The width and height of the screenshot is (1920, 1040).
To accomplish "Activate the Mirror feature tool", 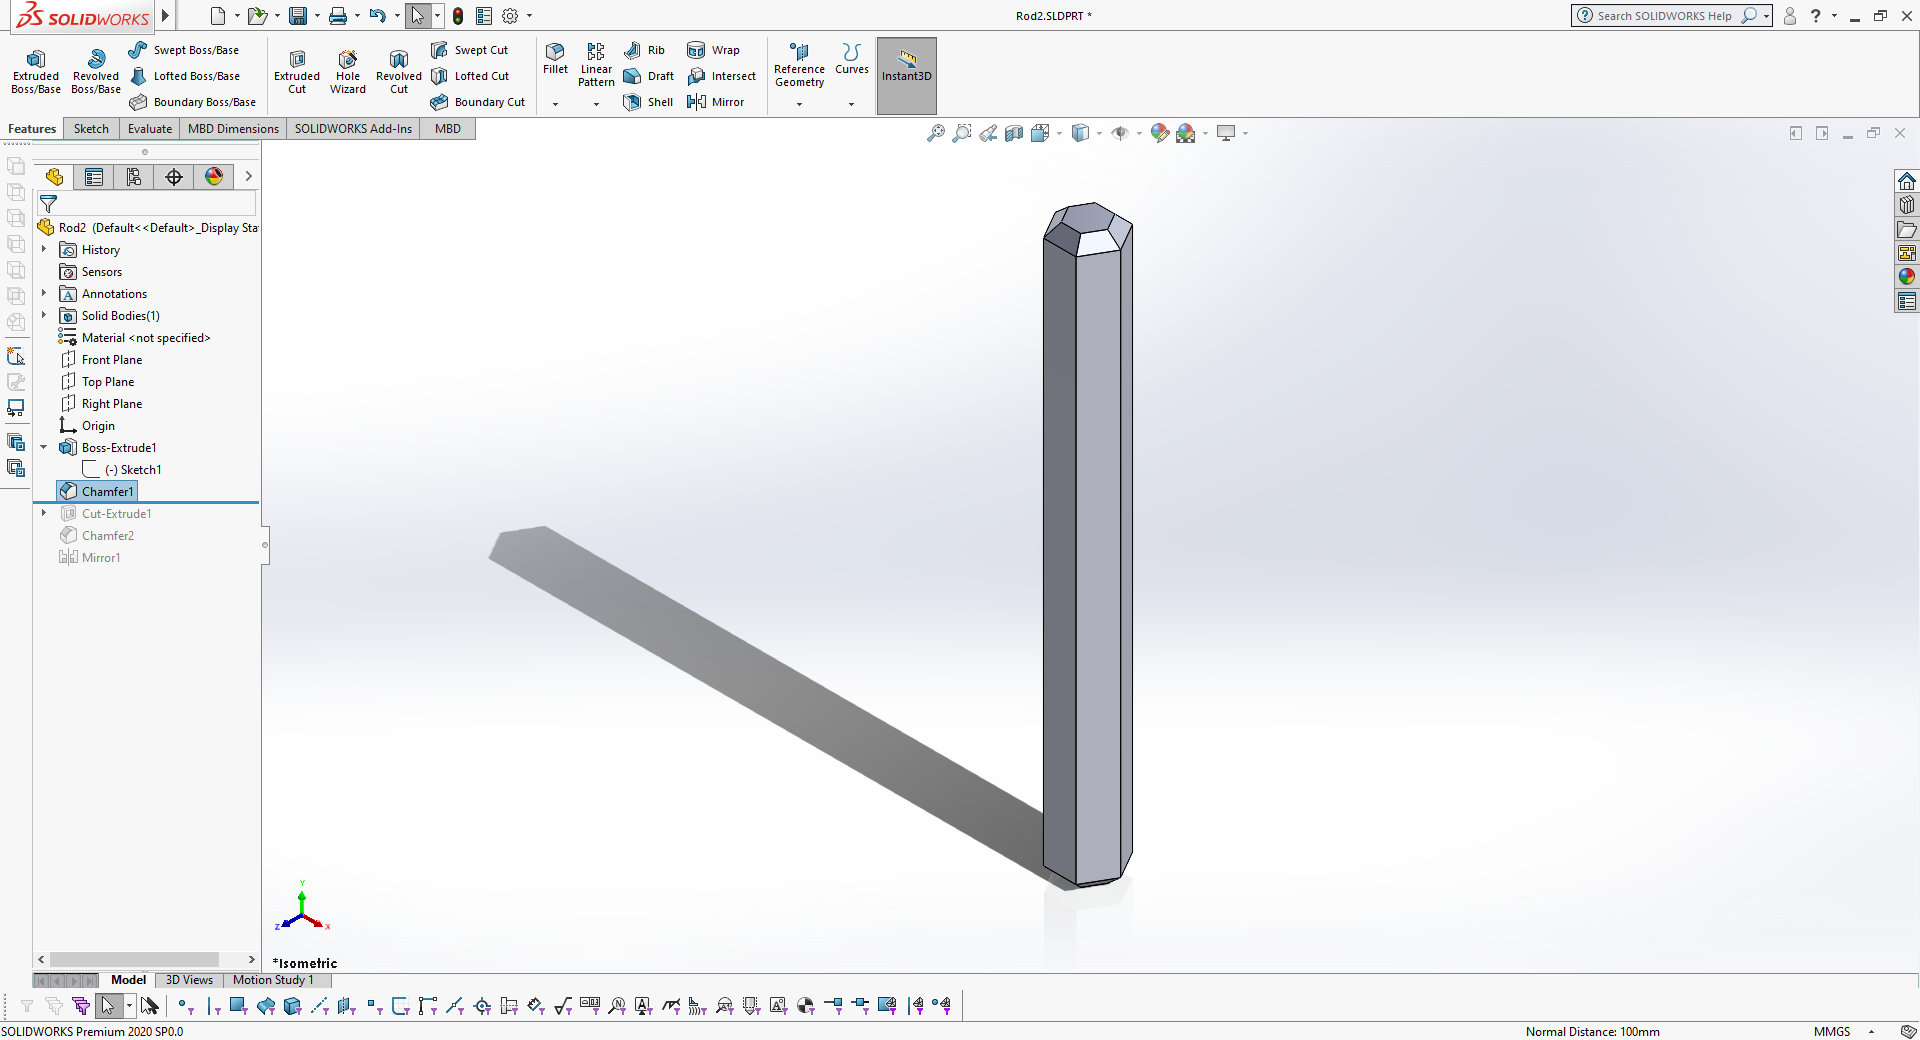I will [x=716, y=102].
